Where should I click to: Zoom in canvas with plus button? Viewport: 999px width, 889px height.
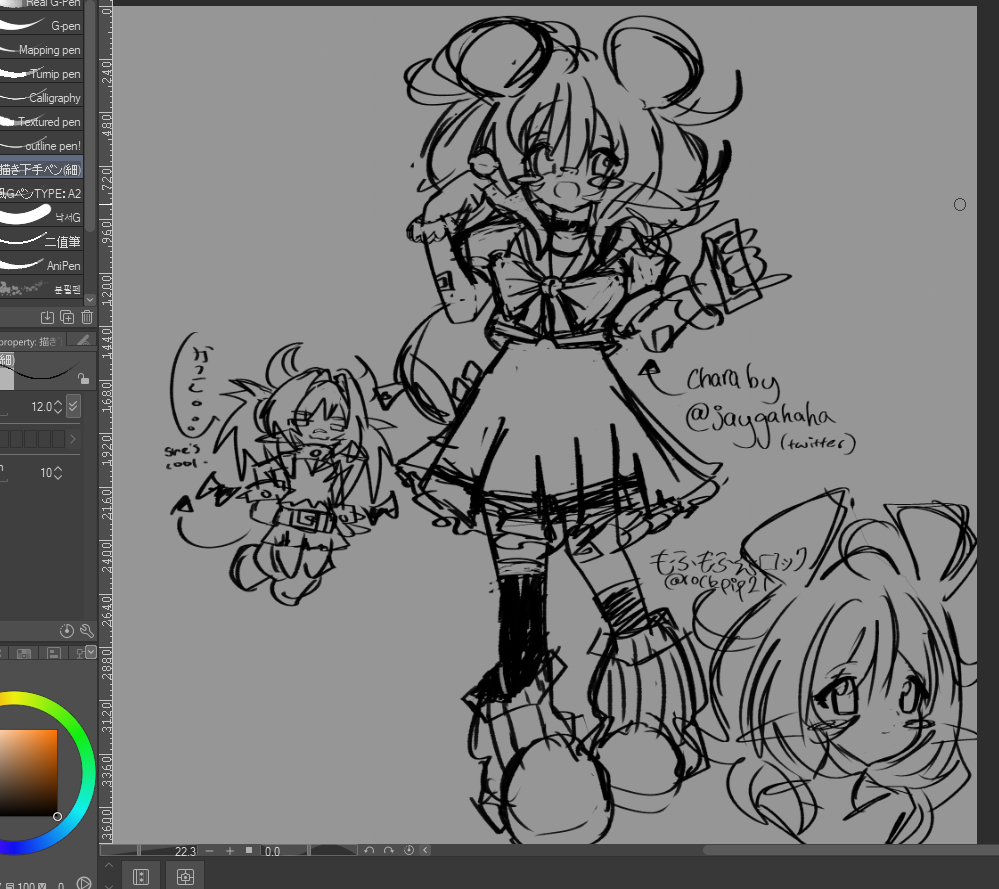click(229, 851)
